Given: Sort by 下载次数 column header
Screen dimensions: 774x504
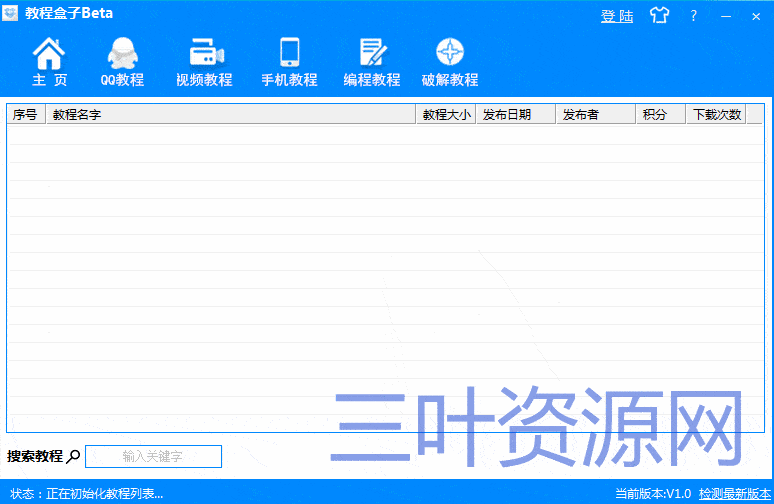Looking at the screenshot, I should 717,114.
